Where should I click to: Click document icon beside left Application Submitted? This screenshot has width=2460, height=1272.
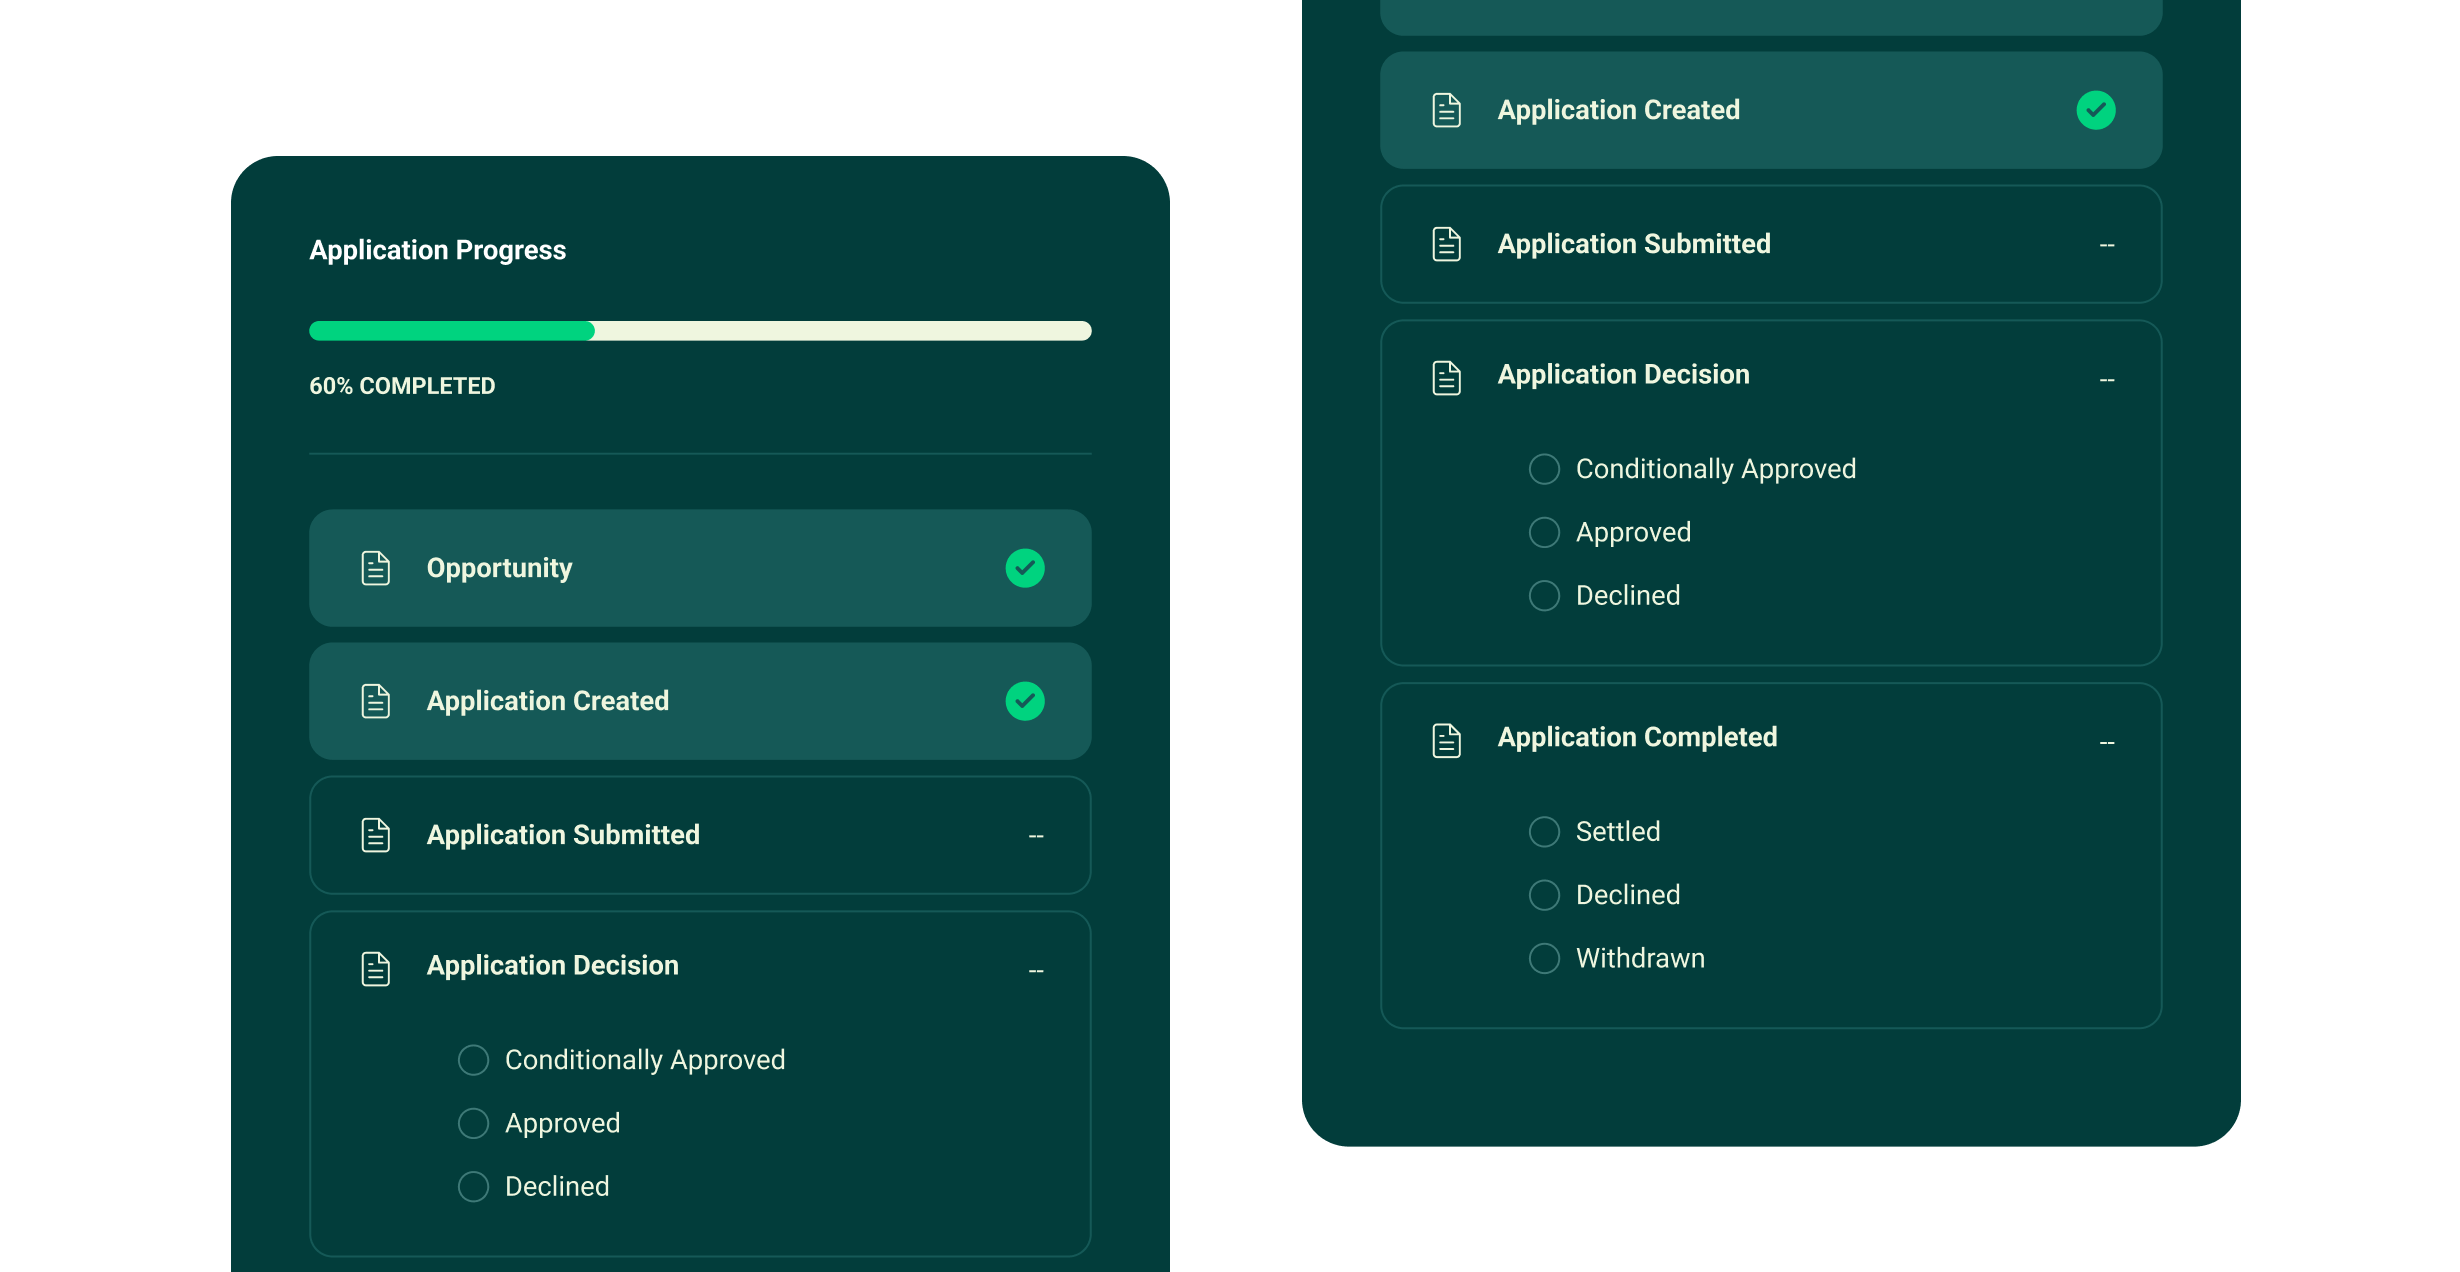coord(375,835)
